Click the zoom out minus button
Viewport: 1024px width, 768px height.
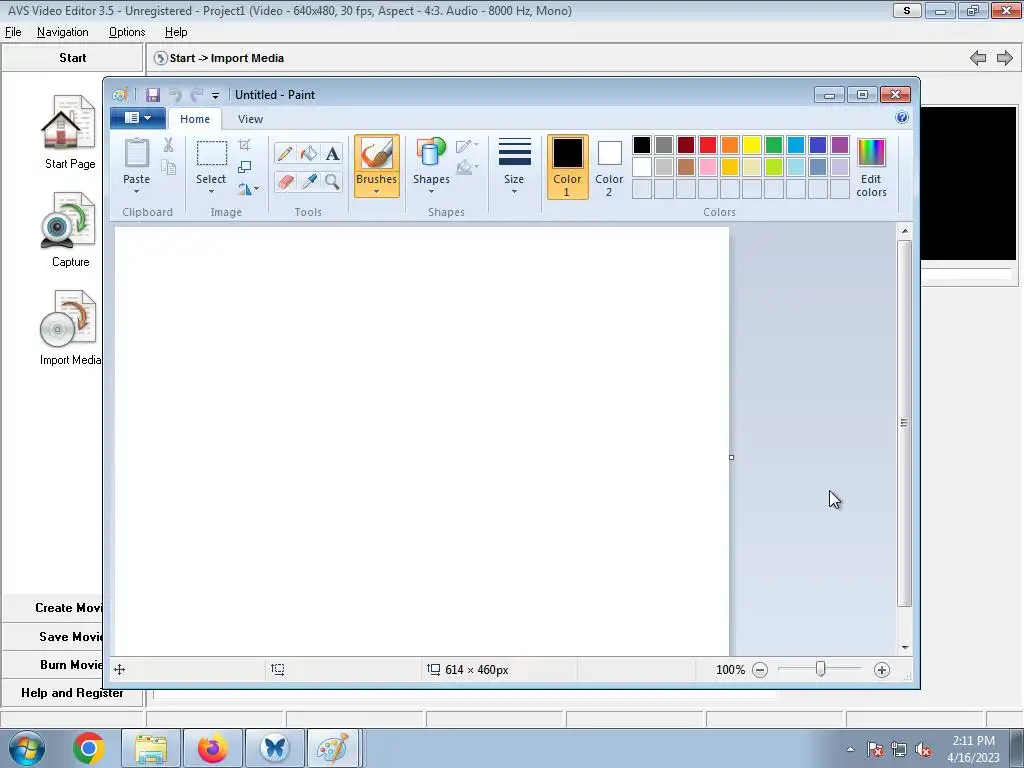pos(760,670)
